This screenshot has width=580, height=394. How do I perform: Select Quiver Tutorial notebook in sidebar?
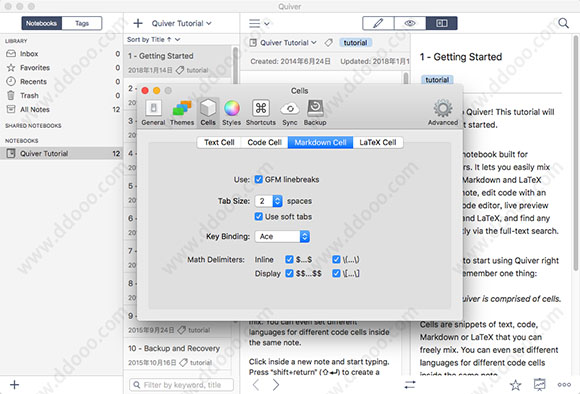(x=61, y=154)
